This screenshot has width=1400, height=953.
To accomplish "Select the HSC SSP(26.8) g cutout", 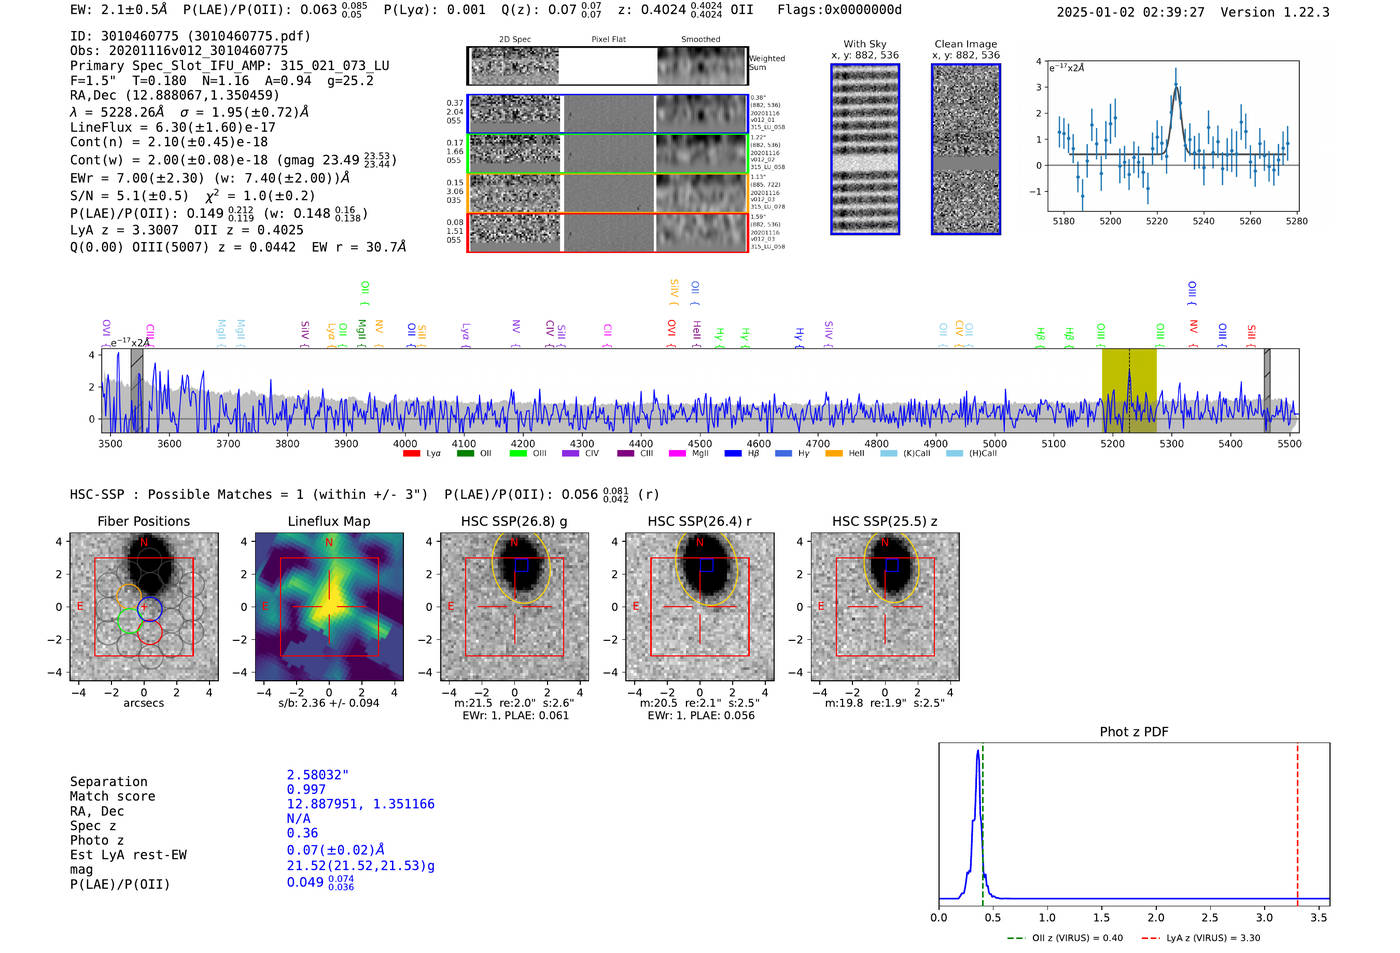I will point(514,607).
